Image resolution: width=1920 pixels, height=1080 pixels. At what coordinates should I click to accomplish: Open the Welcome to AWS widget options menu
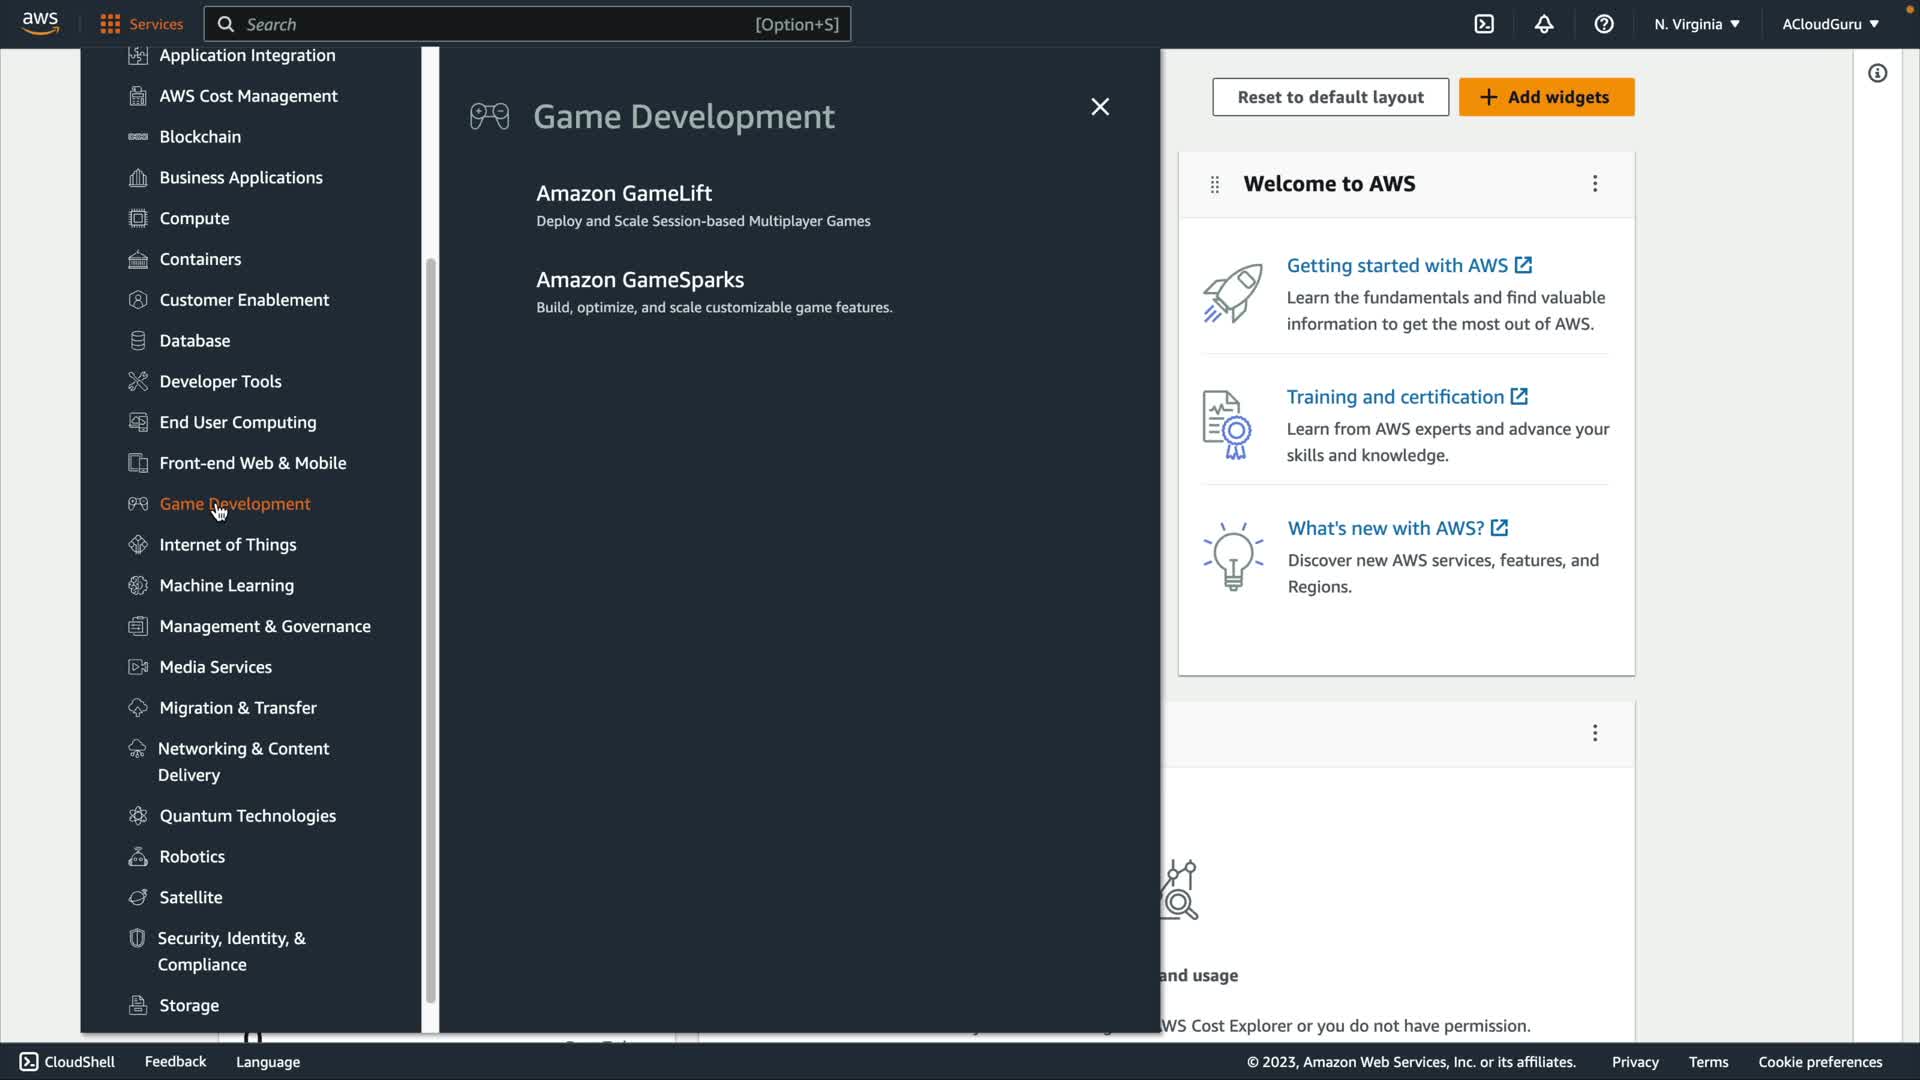1595,184
